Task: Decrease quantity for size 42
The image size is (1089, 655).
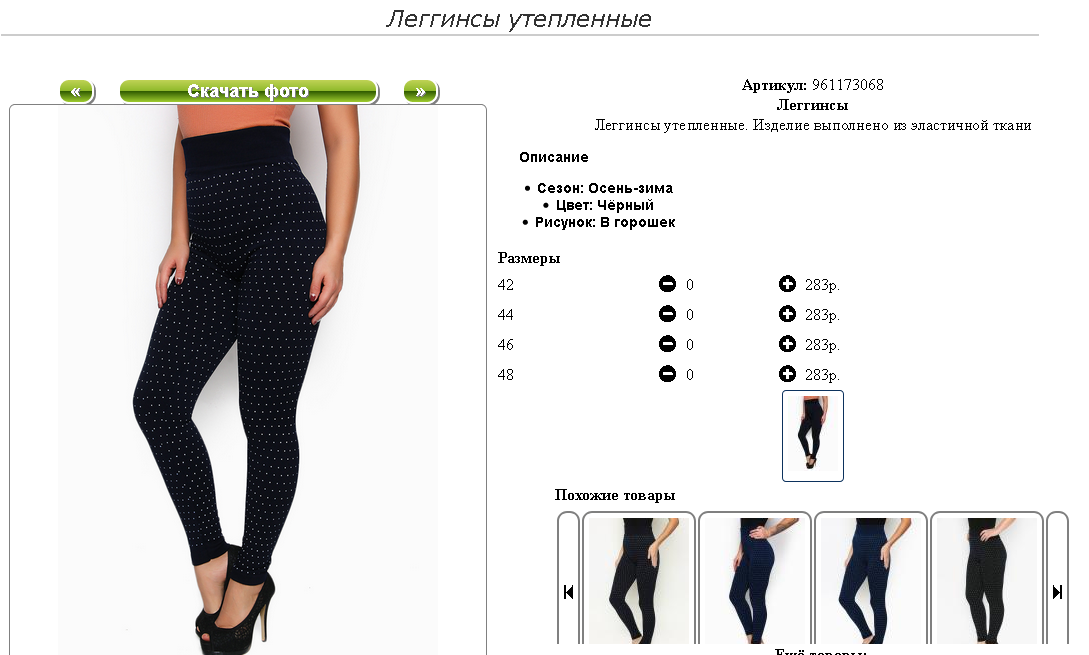Action: (x=667, y=284)
